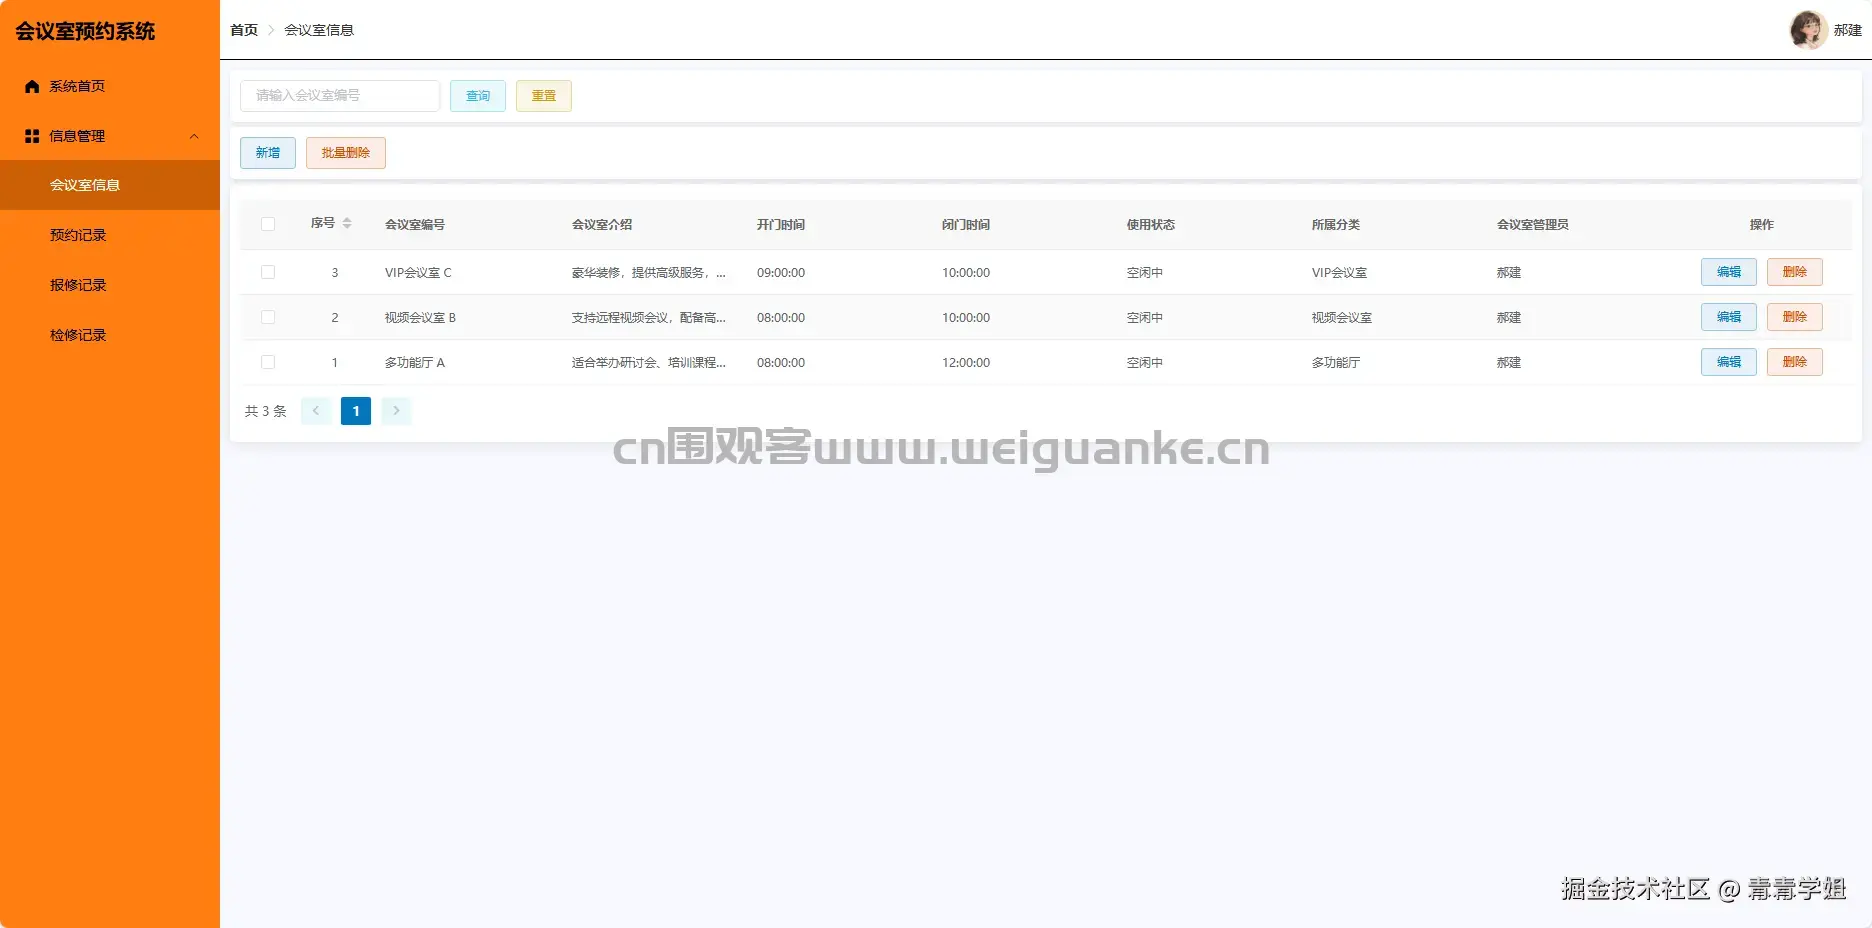Check the row for VIP会议室 C
This screenshot has width=1872, height=928.
point(268,272)
